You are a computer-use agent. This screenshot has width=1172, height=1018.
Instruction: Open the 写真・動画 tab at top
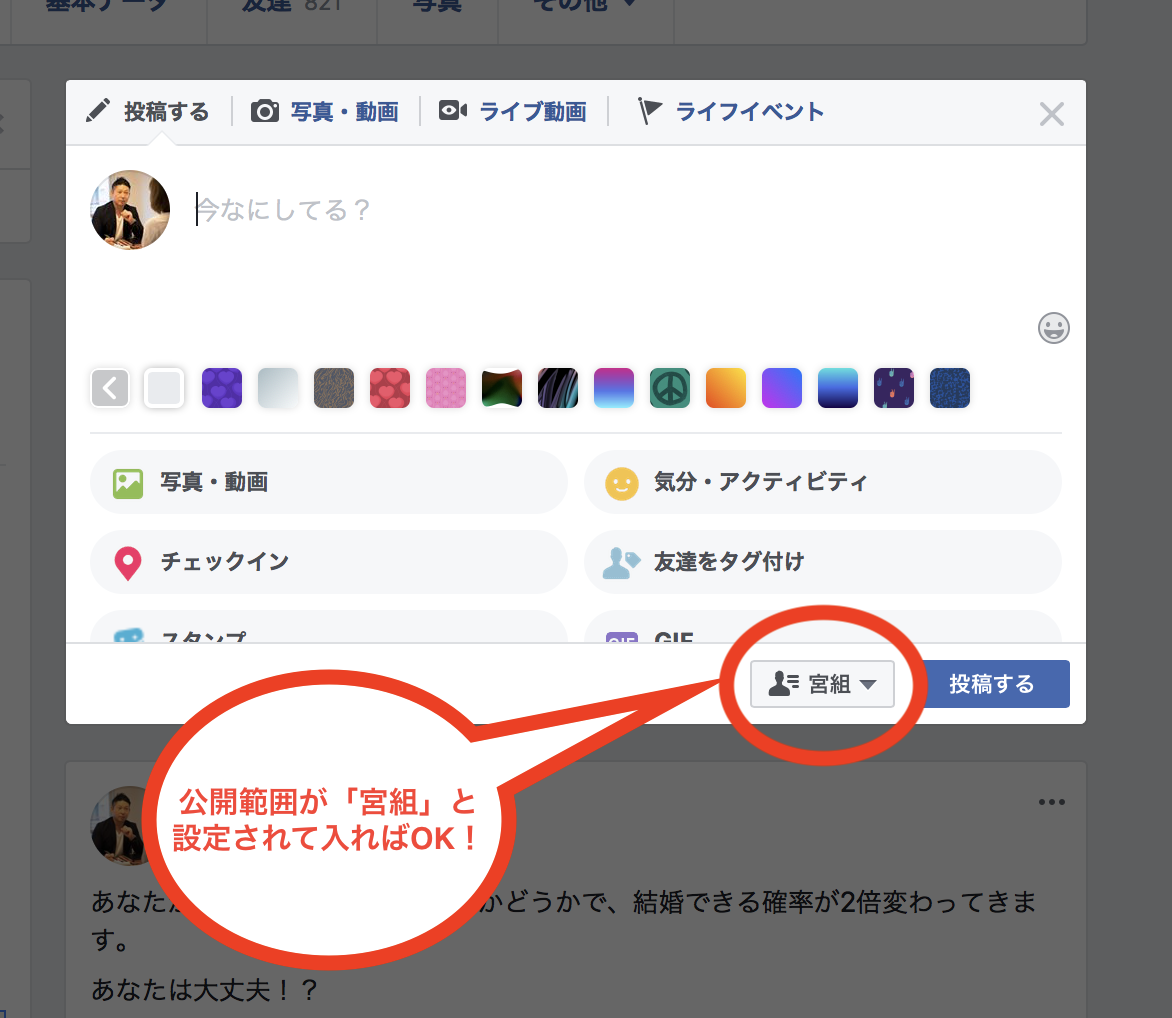pyautogui.click(x=324, y=111)
